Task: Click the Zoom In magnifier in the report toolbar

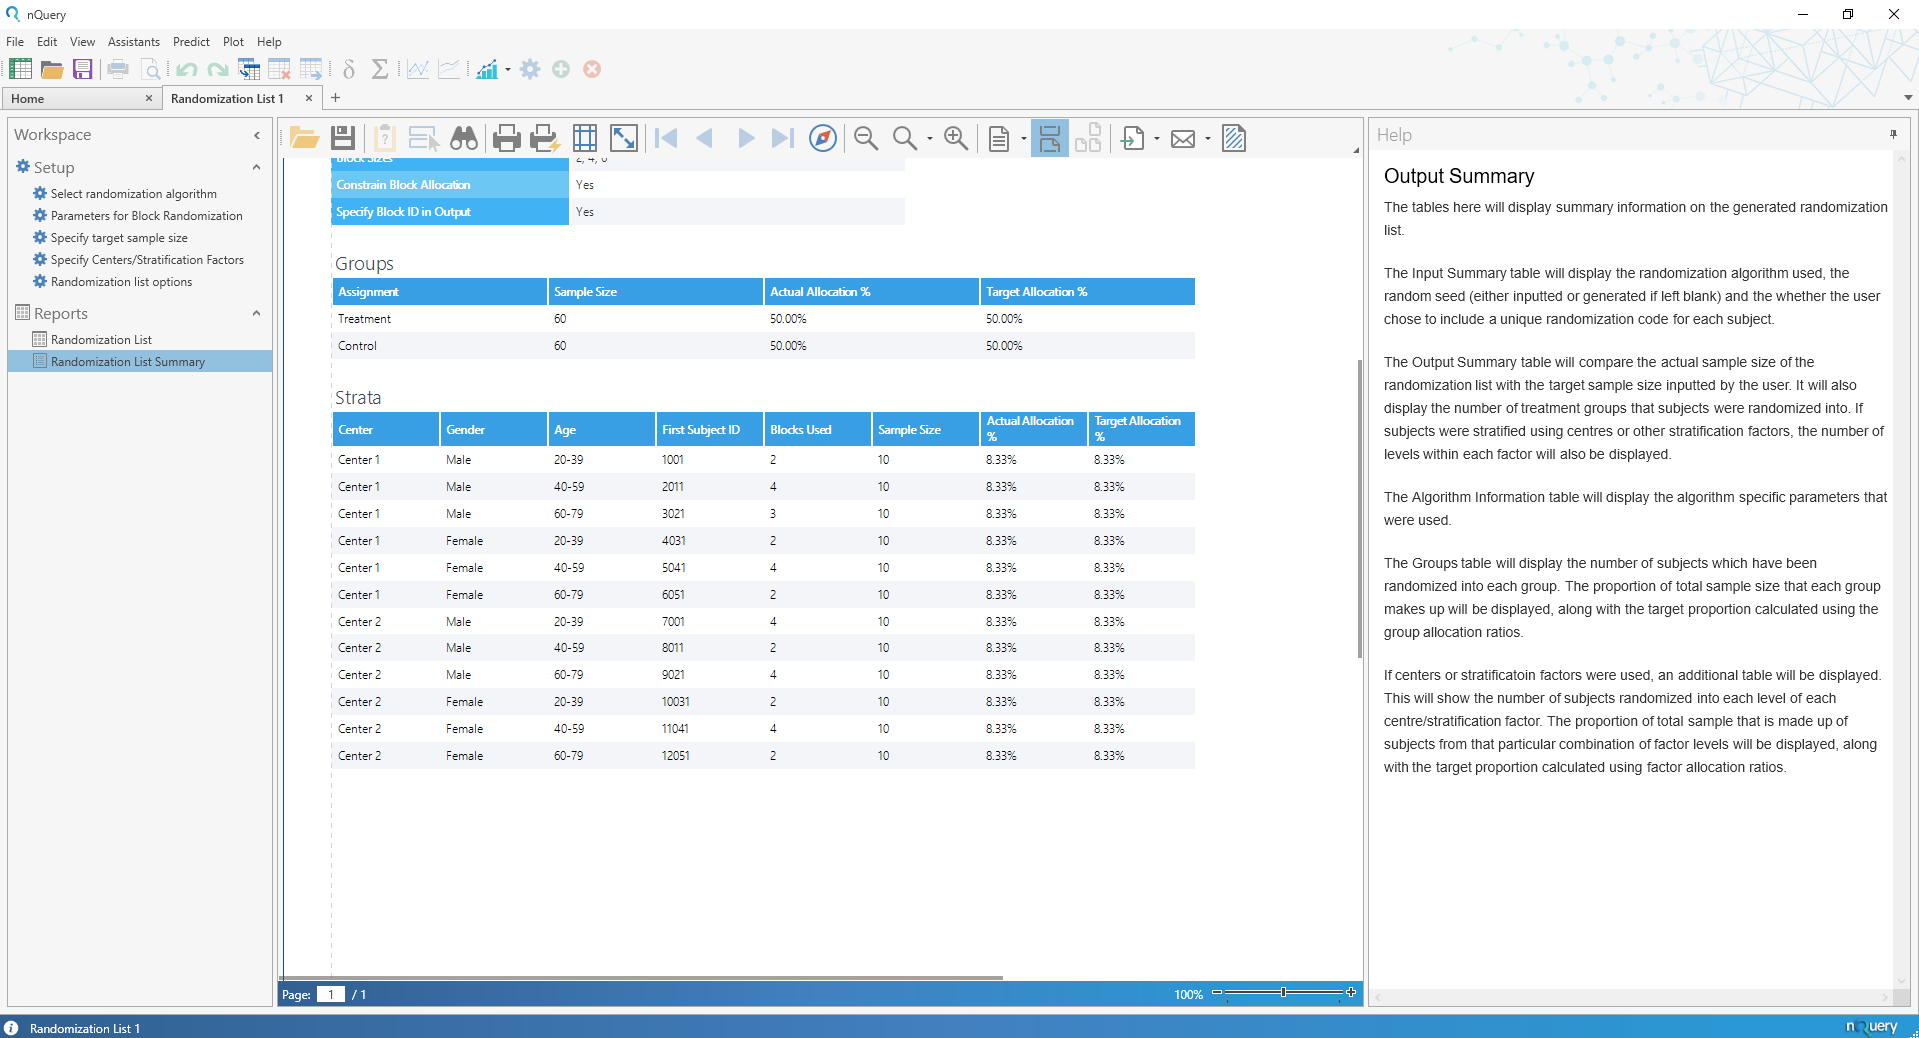Action: (955, 138)
